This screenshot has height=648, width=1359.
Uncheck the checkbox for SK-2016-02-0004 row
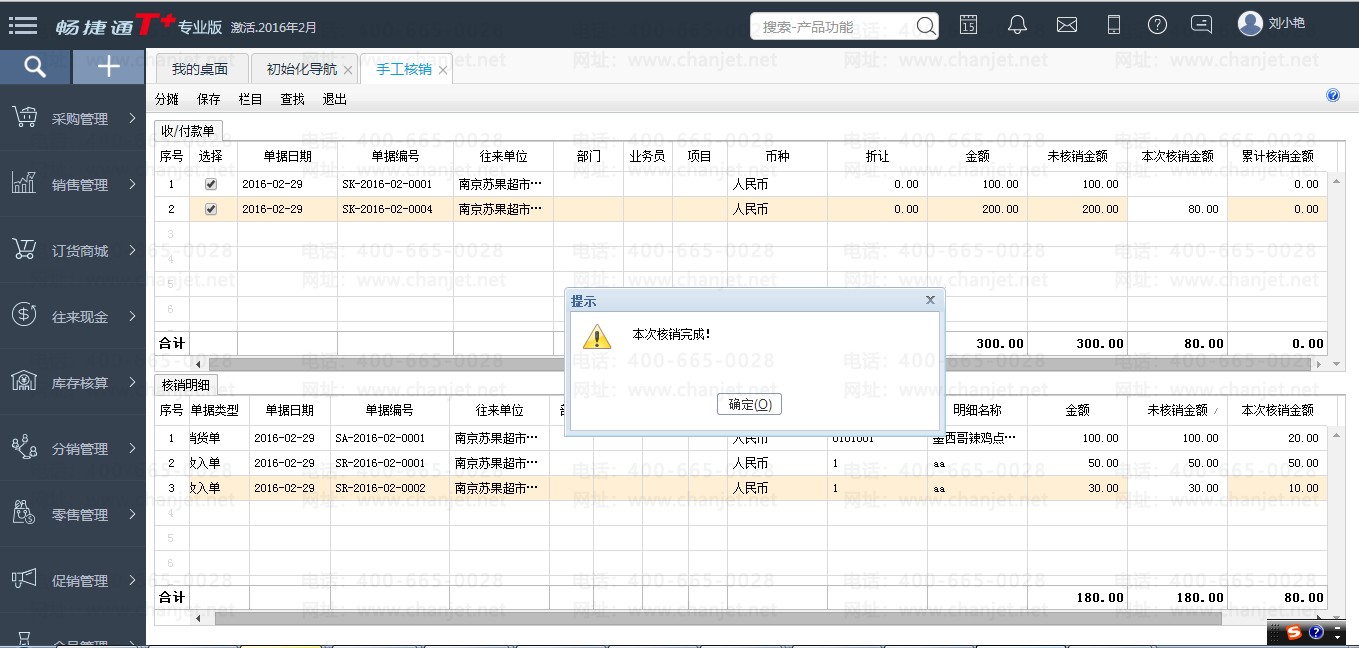210,209
